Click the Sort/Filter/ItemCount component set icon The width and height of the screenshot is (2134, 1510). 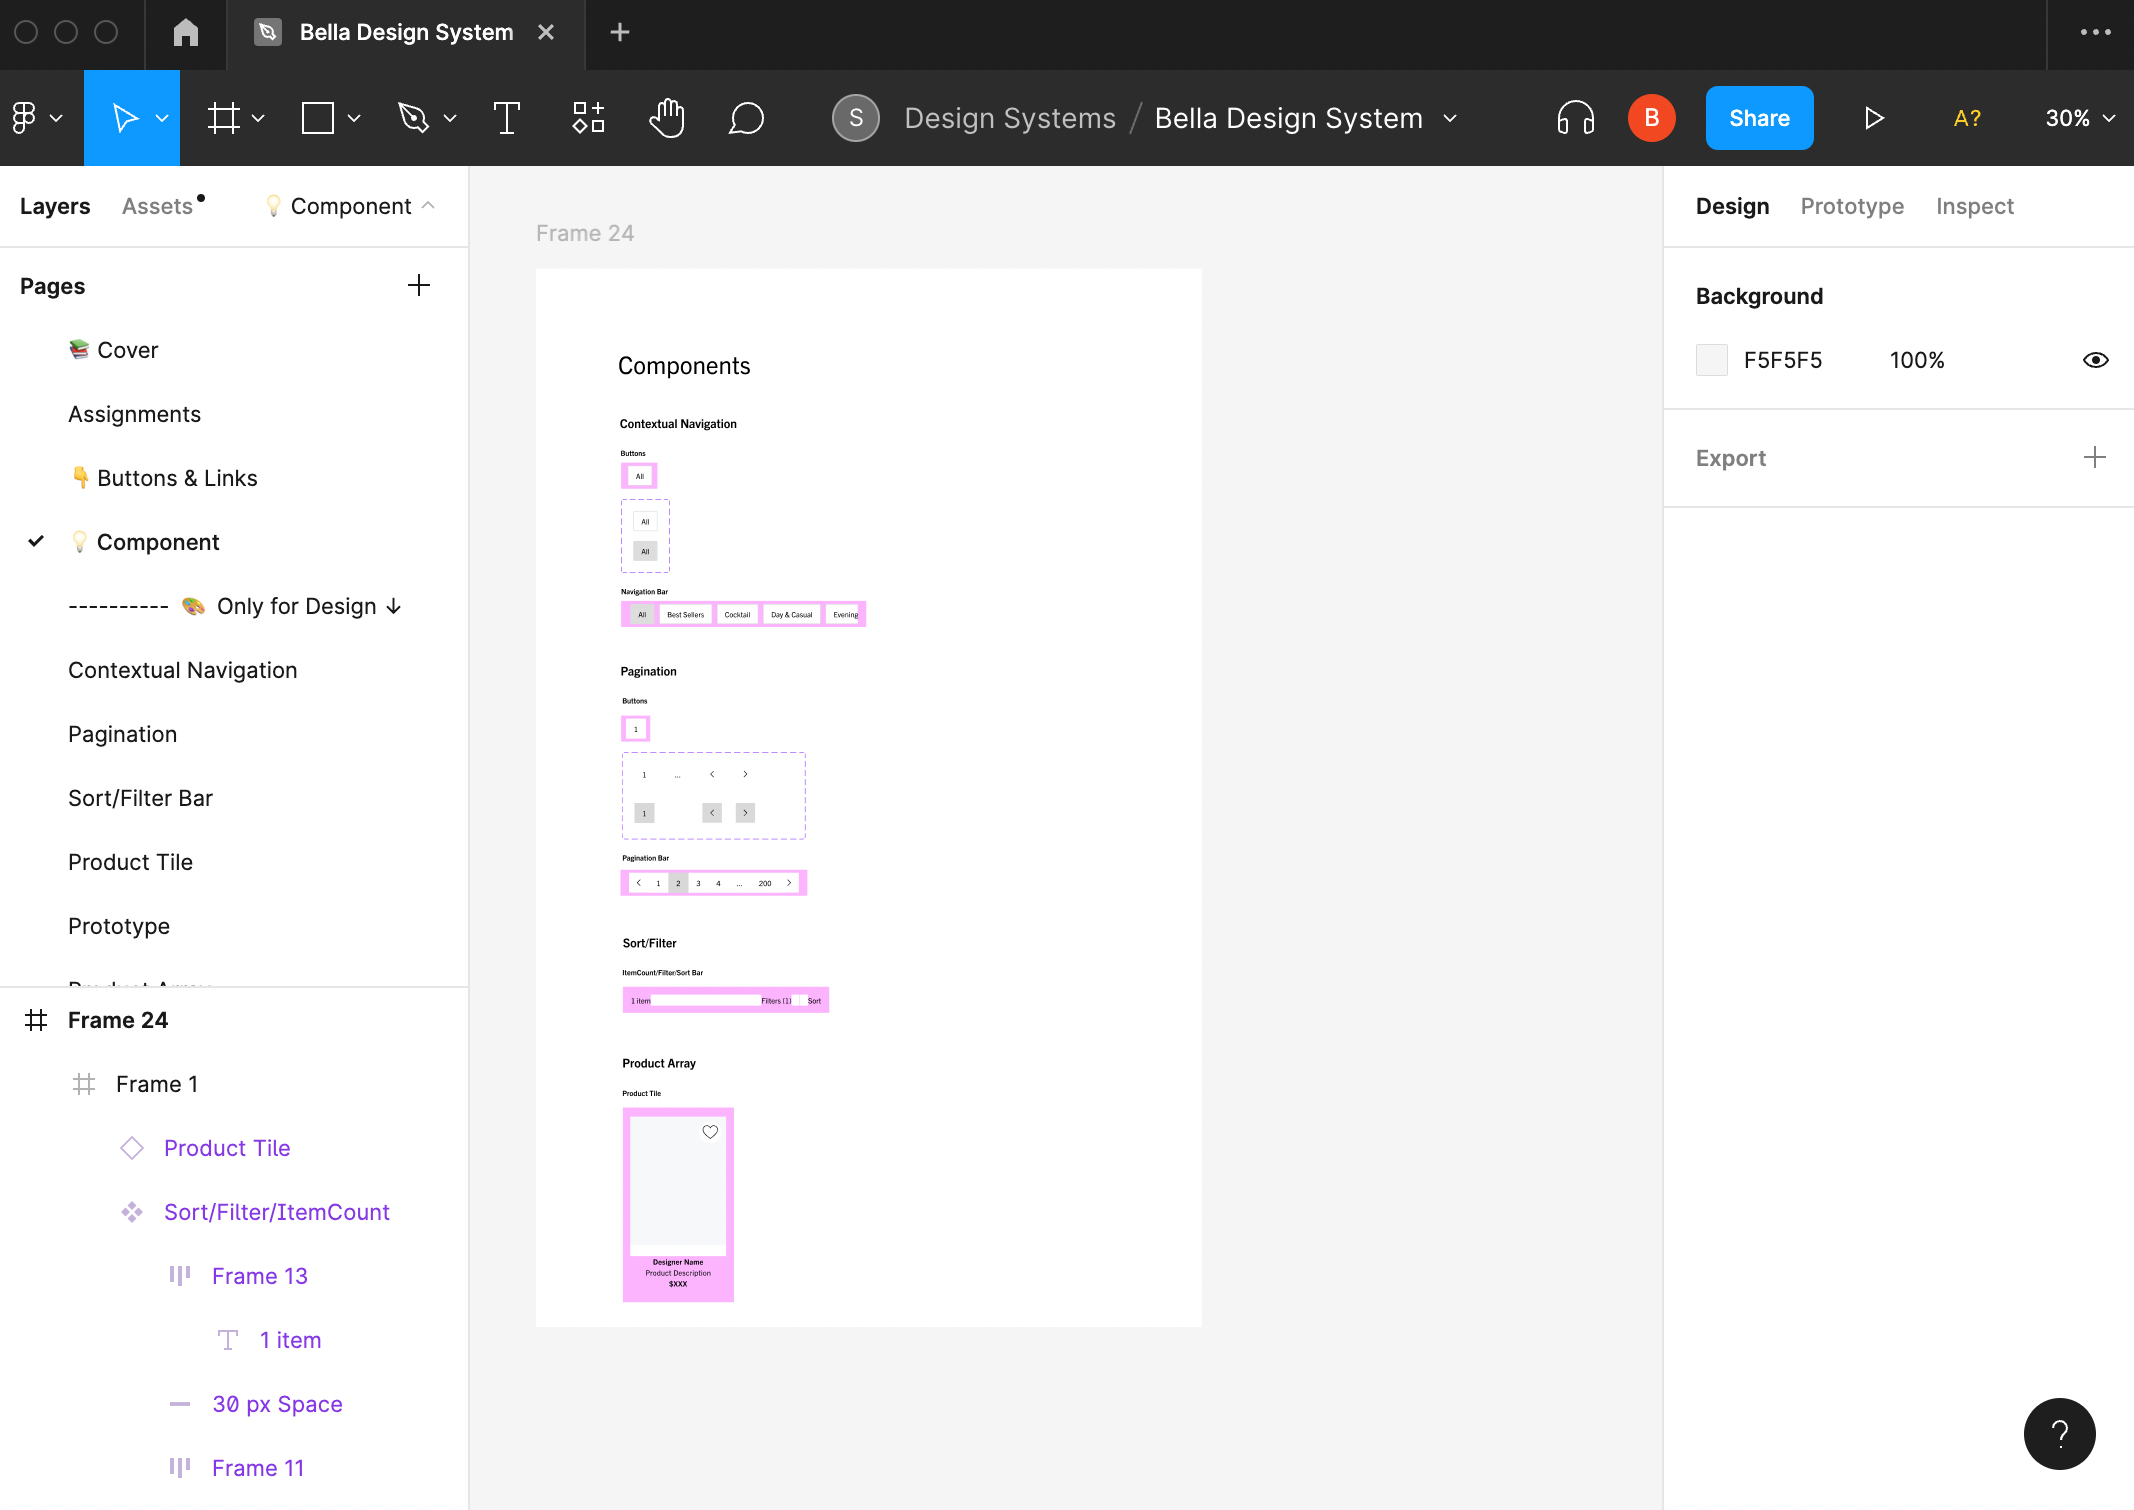click(x=132, y=1212)
